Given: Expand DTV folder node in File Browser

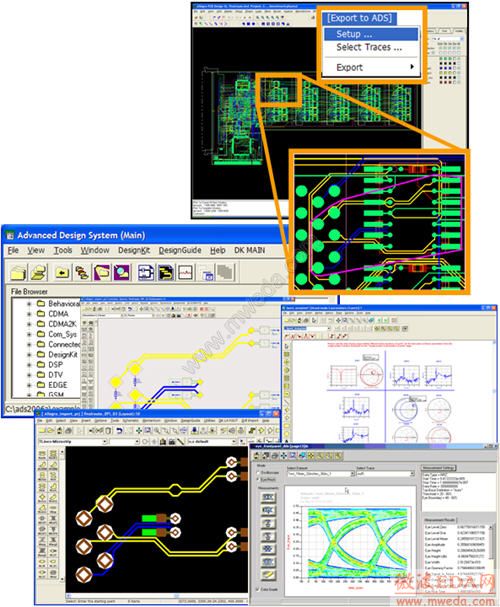Looking at the screenshot, I should [29, 375].
